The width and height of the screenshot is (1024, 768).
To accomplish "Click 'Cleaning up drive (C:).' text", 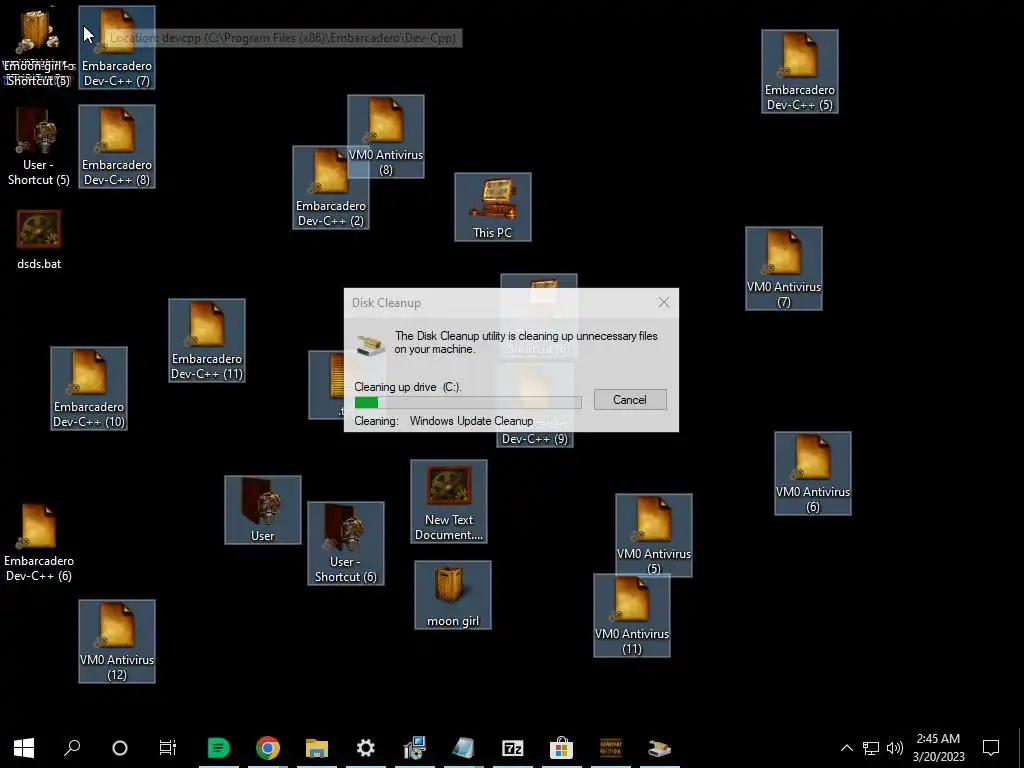I will click(408, 387).
